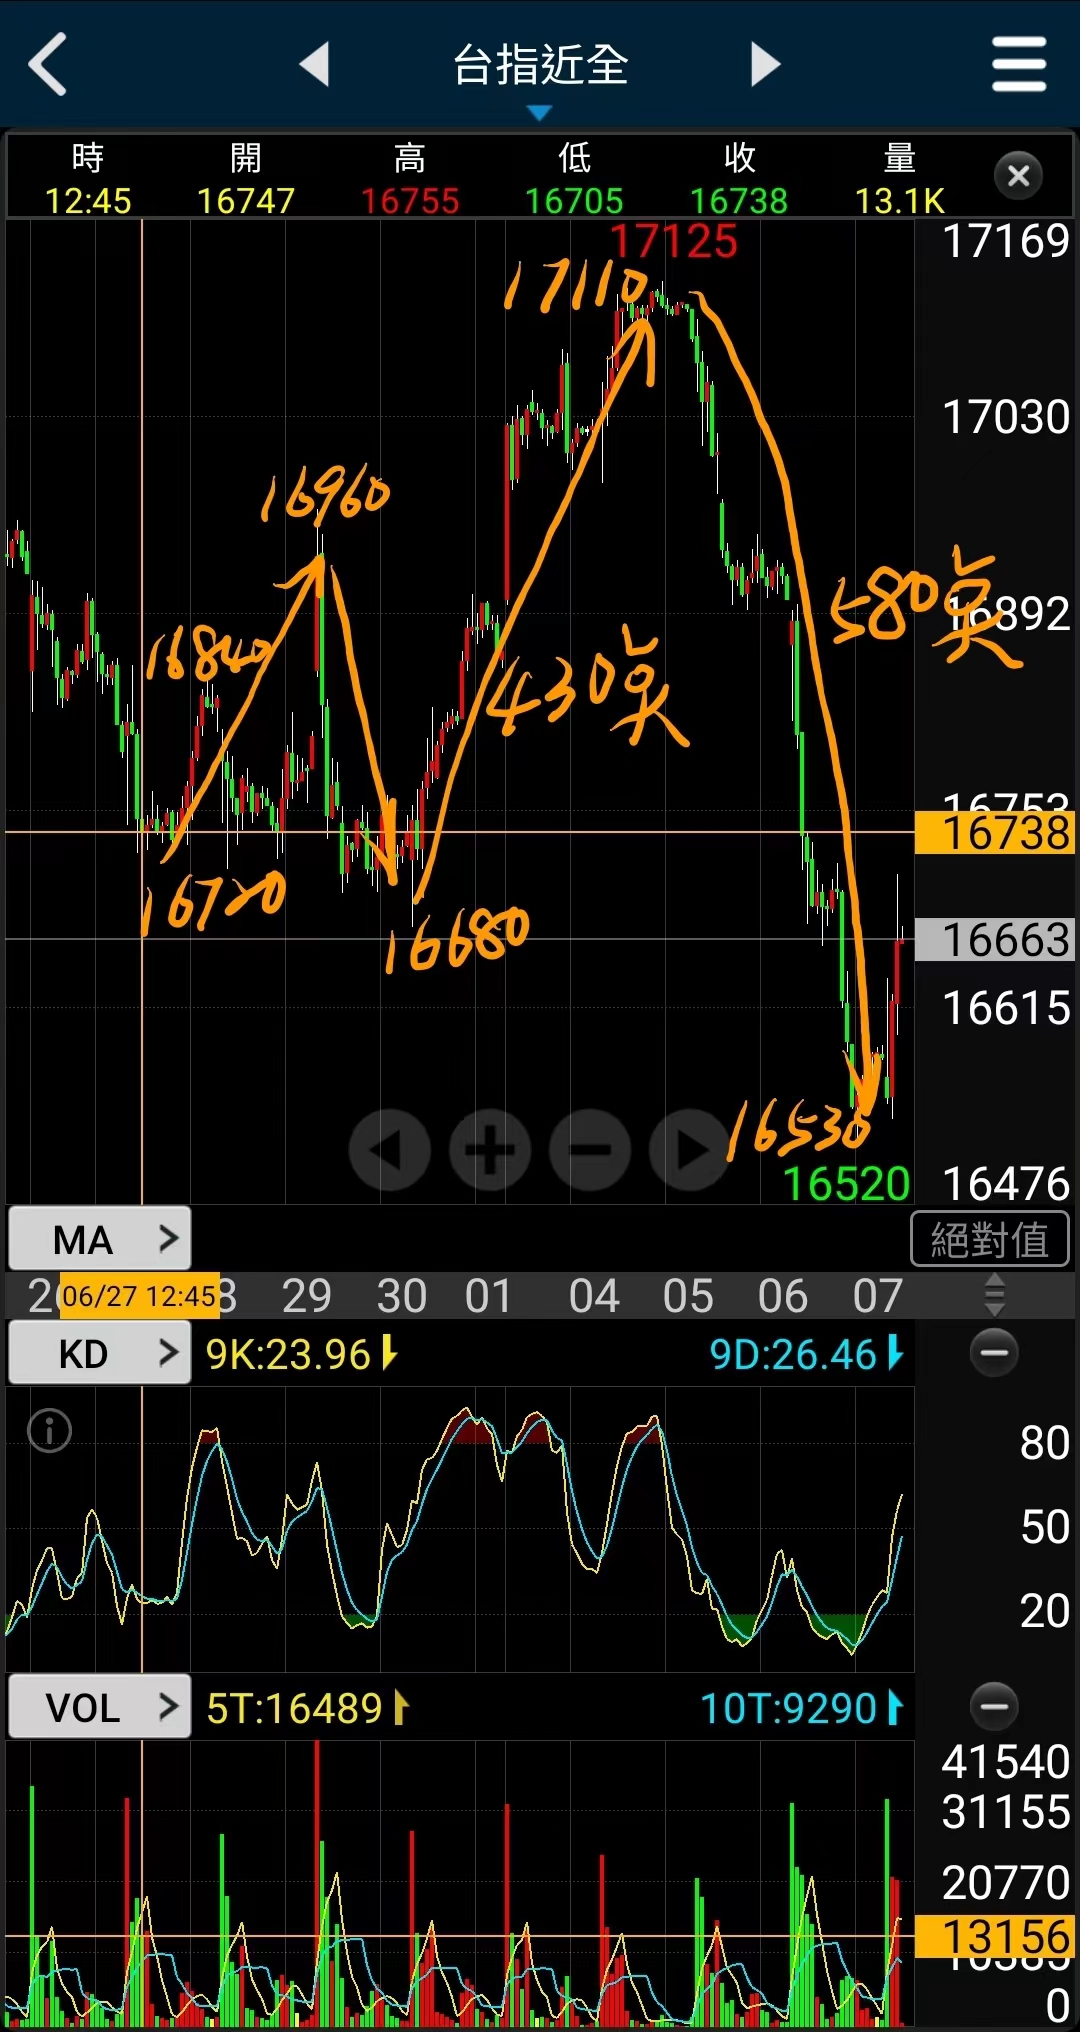Image resolution: width=1080 pixels, height=2032 pixels.
Task: Expand the MA indicator selector
Action: pos(100,1239)
